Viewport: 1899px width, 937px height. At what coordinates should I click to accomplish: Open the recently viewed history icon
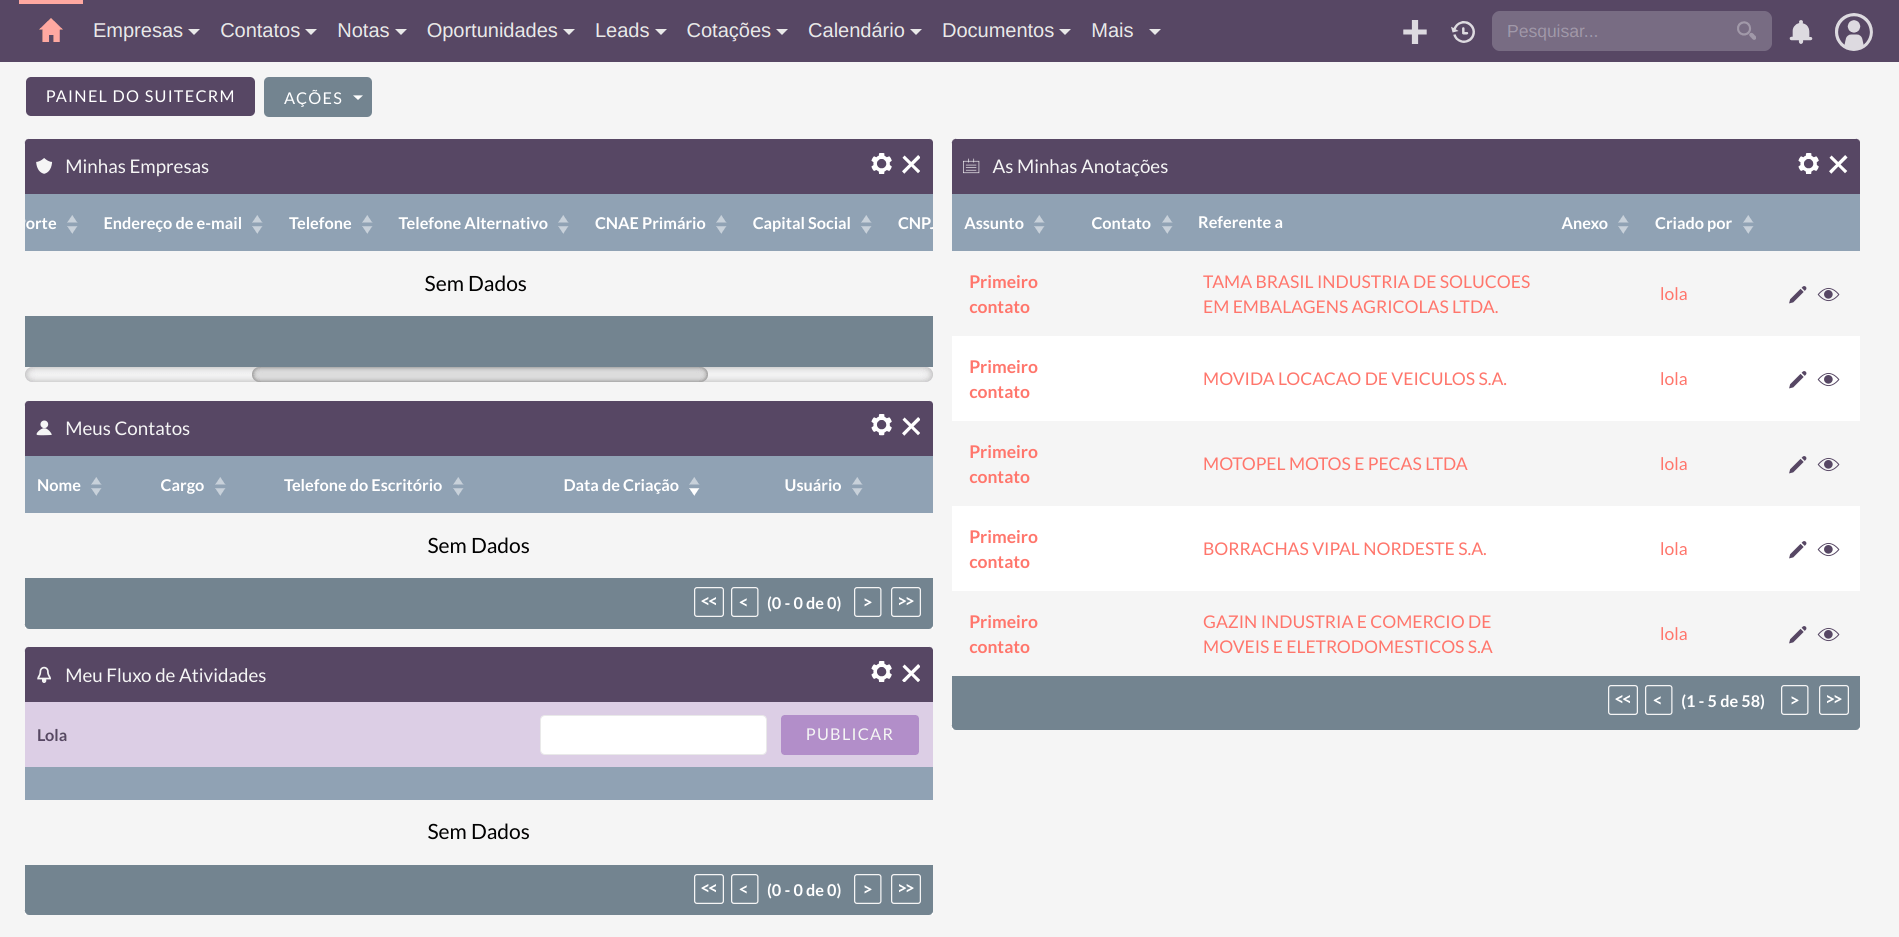pos(1463,32)
